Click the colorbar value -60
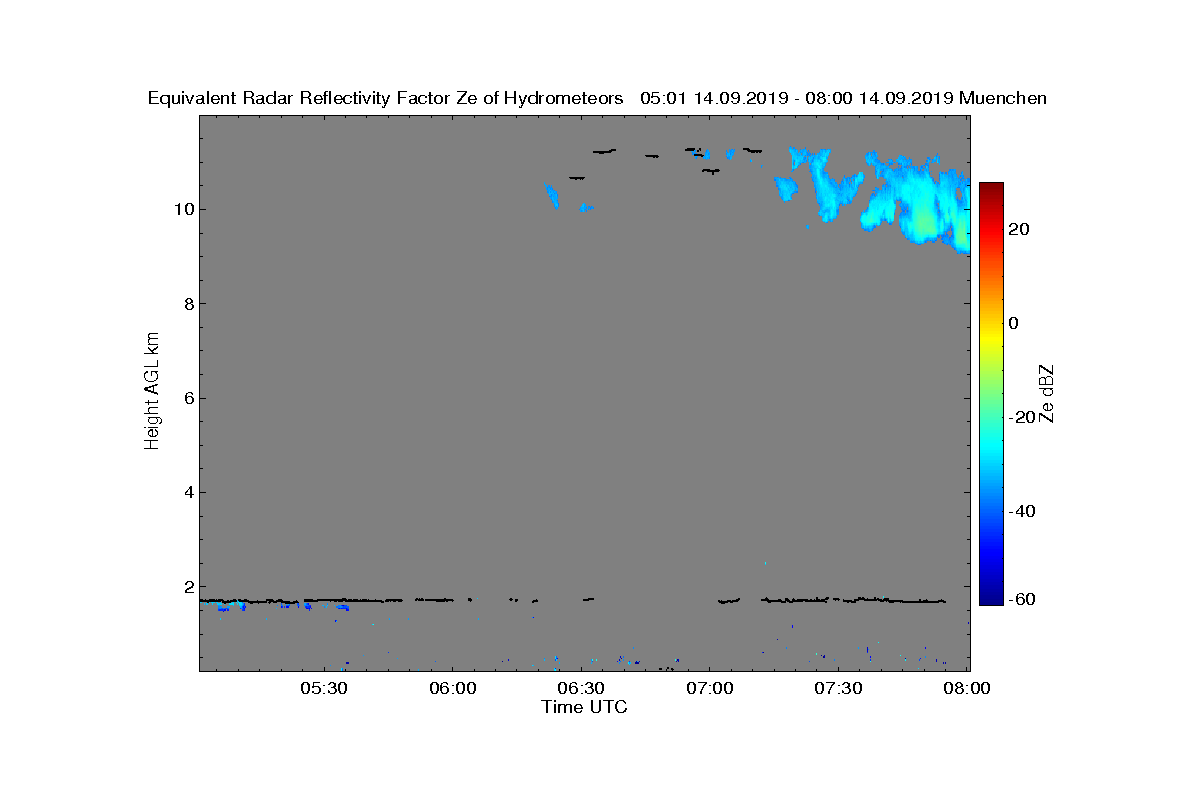 point(1023,599)
